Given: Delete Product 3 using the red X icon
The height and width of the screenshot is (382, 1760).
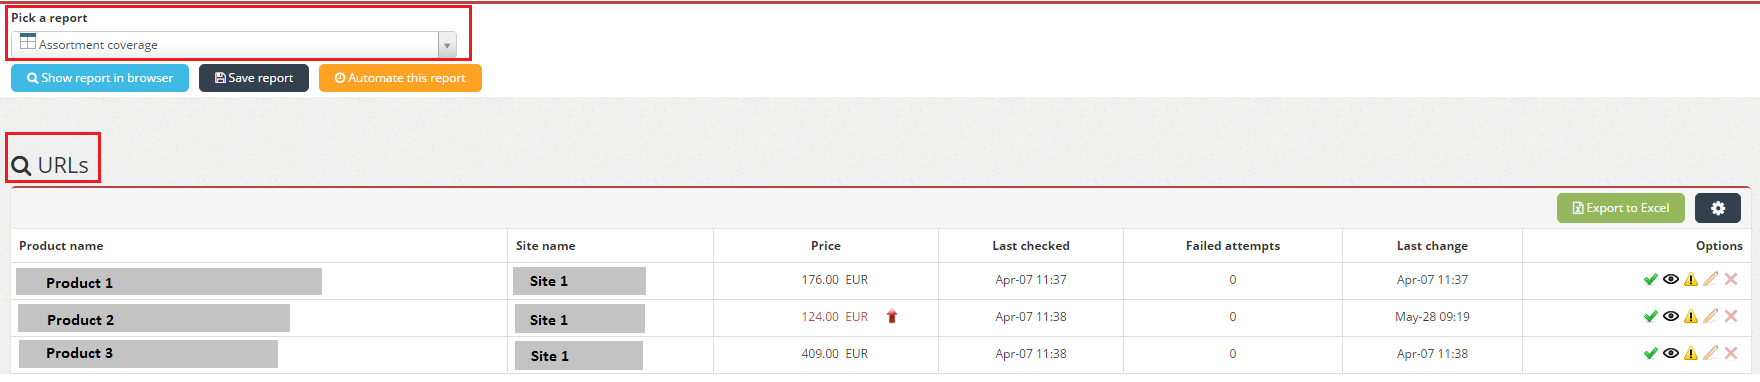Looking at the screenshot, I should 1731,353.
